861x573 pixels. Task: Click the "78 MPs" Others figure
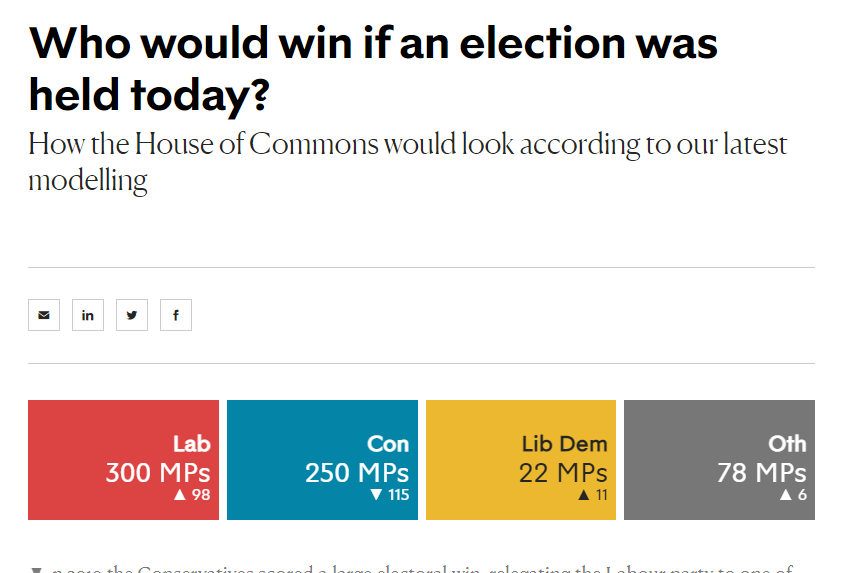(x=762, y=473)
